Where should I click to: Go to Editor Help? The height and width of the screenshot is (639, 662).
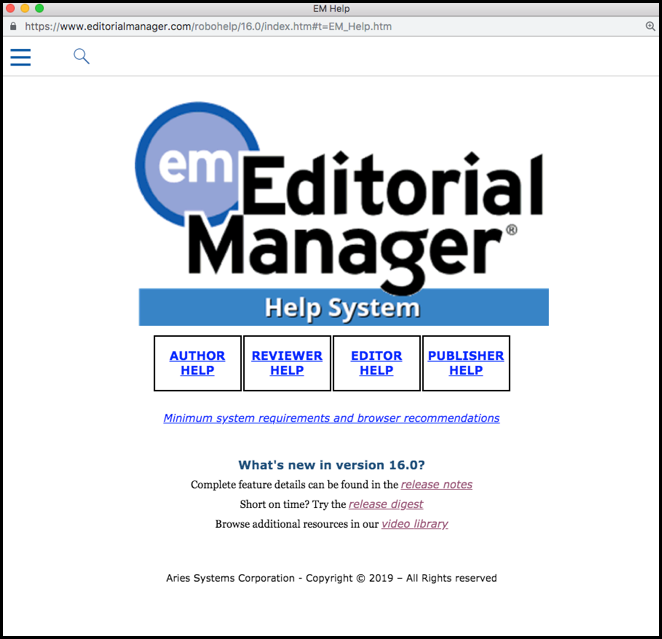[x=376, y=363]
